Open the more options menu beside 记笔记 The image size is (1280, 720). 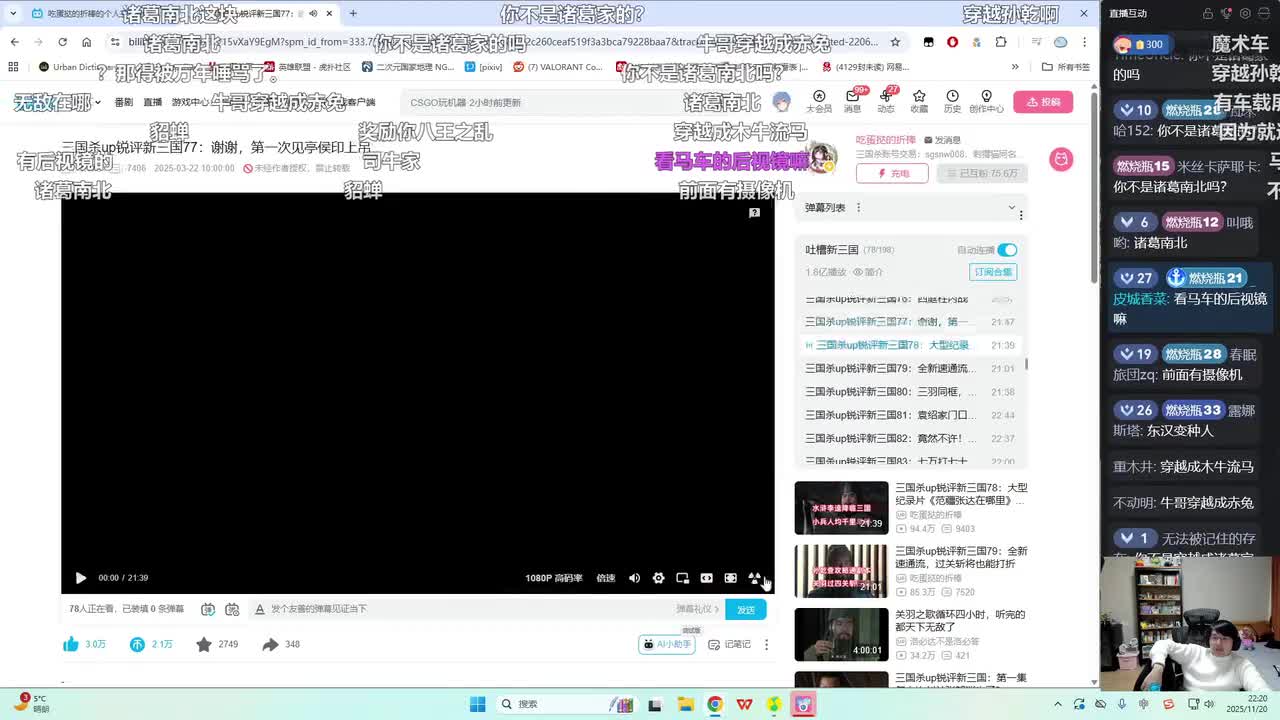pos(767,644)
